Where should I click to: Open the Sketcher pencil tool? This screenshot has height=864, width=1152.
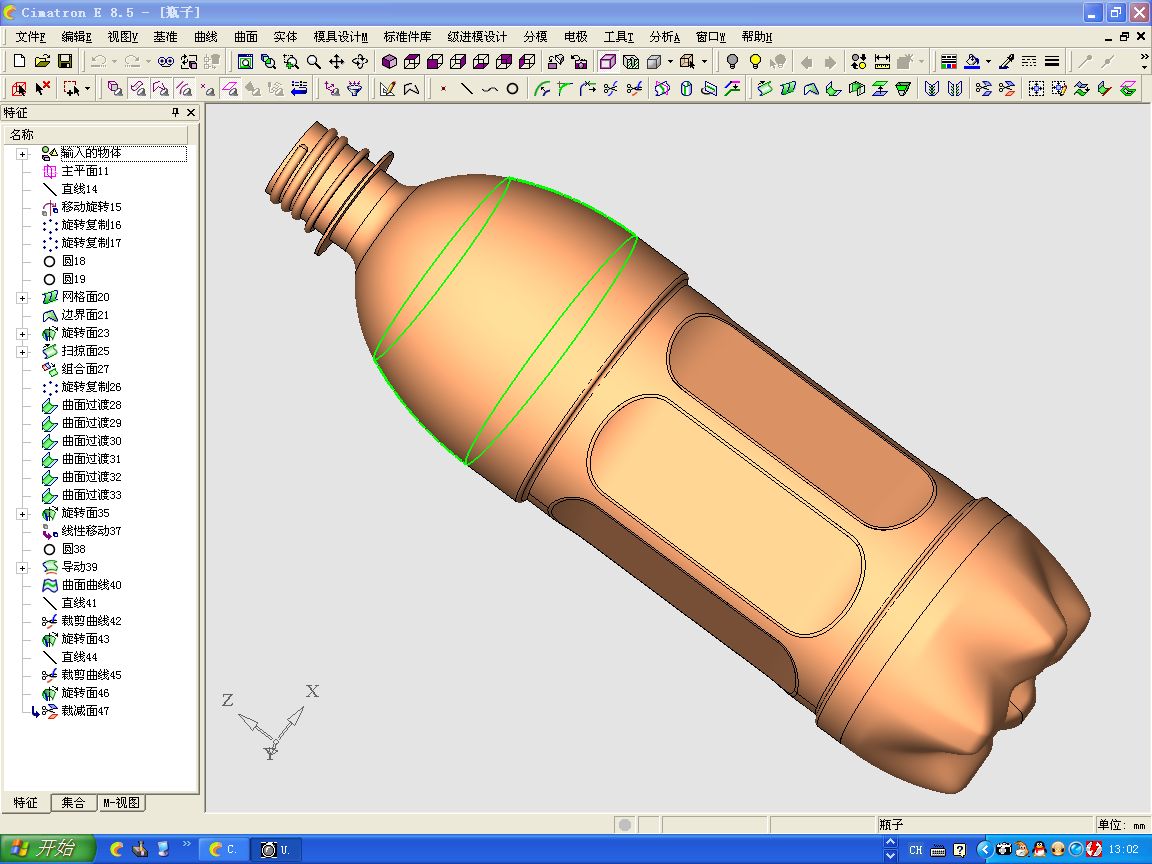click(x=387, y=89)
